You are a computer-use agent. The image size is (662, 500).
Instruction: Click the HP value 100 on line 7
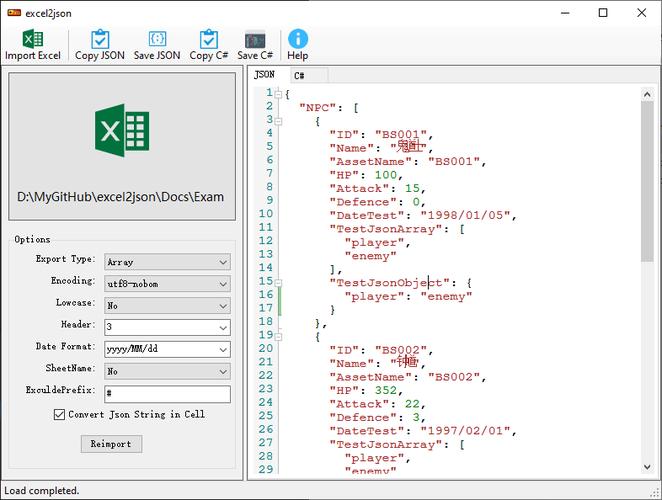tap(386, 175)
